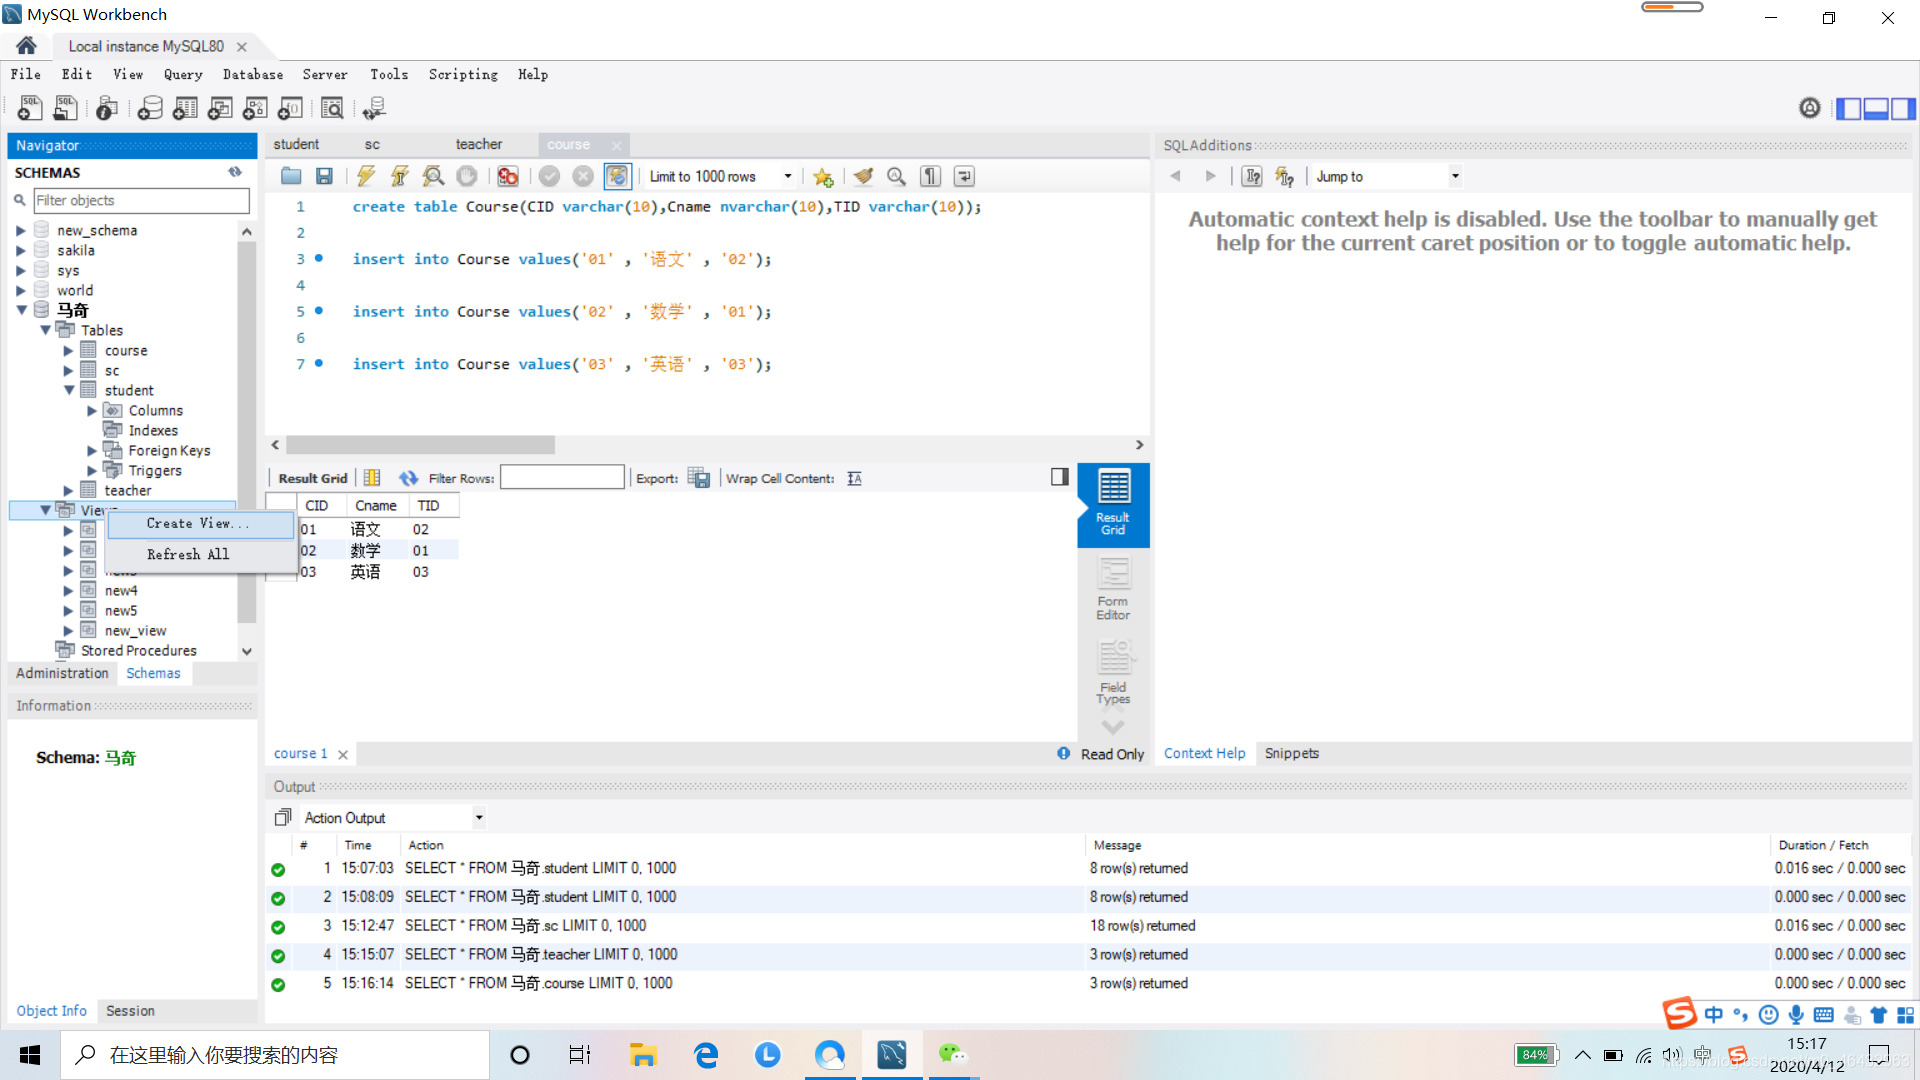
Task: Click the Wrap Cell Content toggle icon
Action: 856,477
